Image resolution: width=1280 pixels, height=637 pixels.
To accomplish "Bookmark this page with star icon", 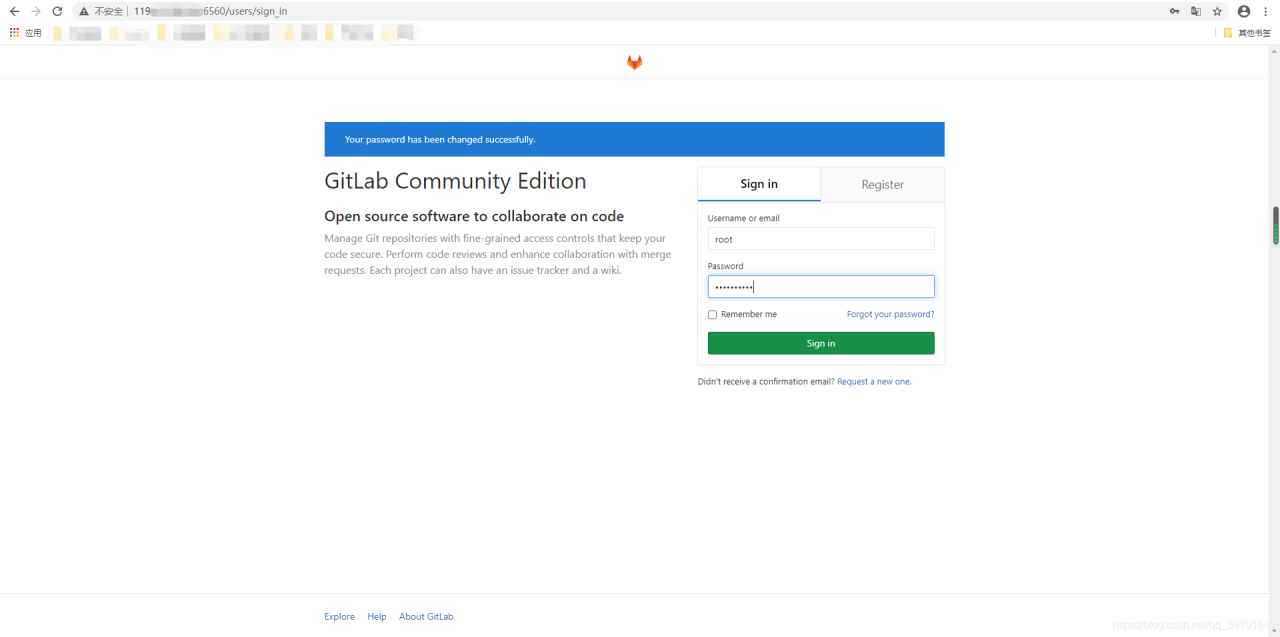I will click(1217, 11).
